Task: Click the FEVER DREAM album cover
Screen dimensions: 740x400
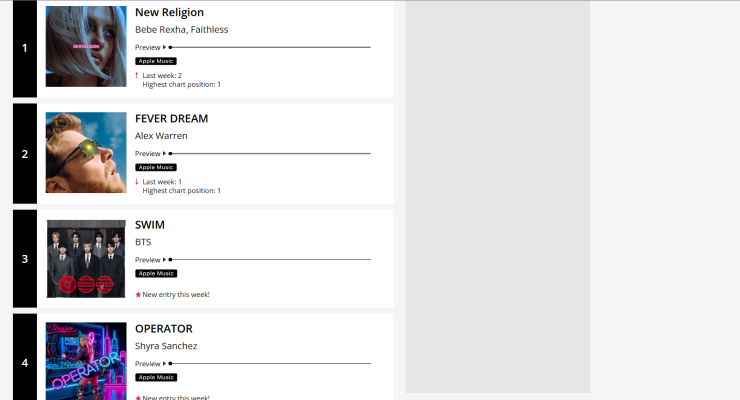Action: click(x=86, y=152)
